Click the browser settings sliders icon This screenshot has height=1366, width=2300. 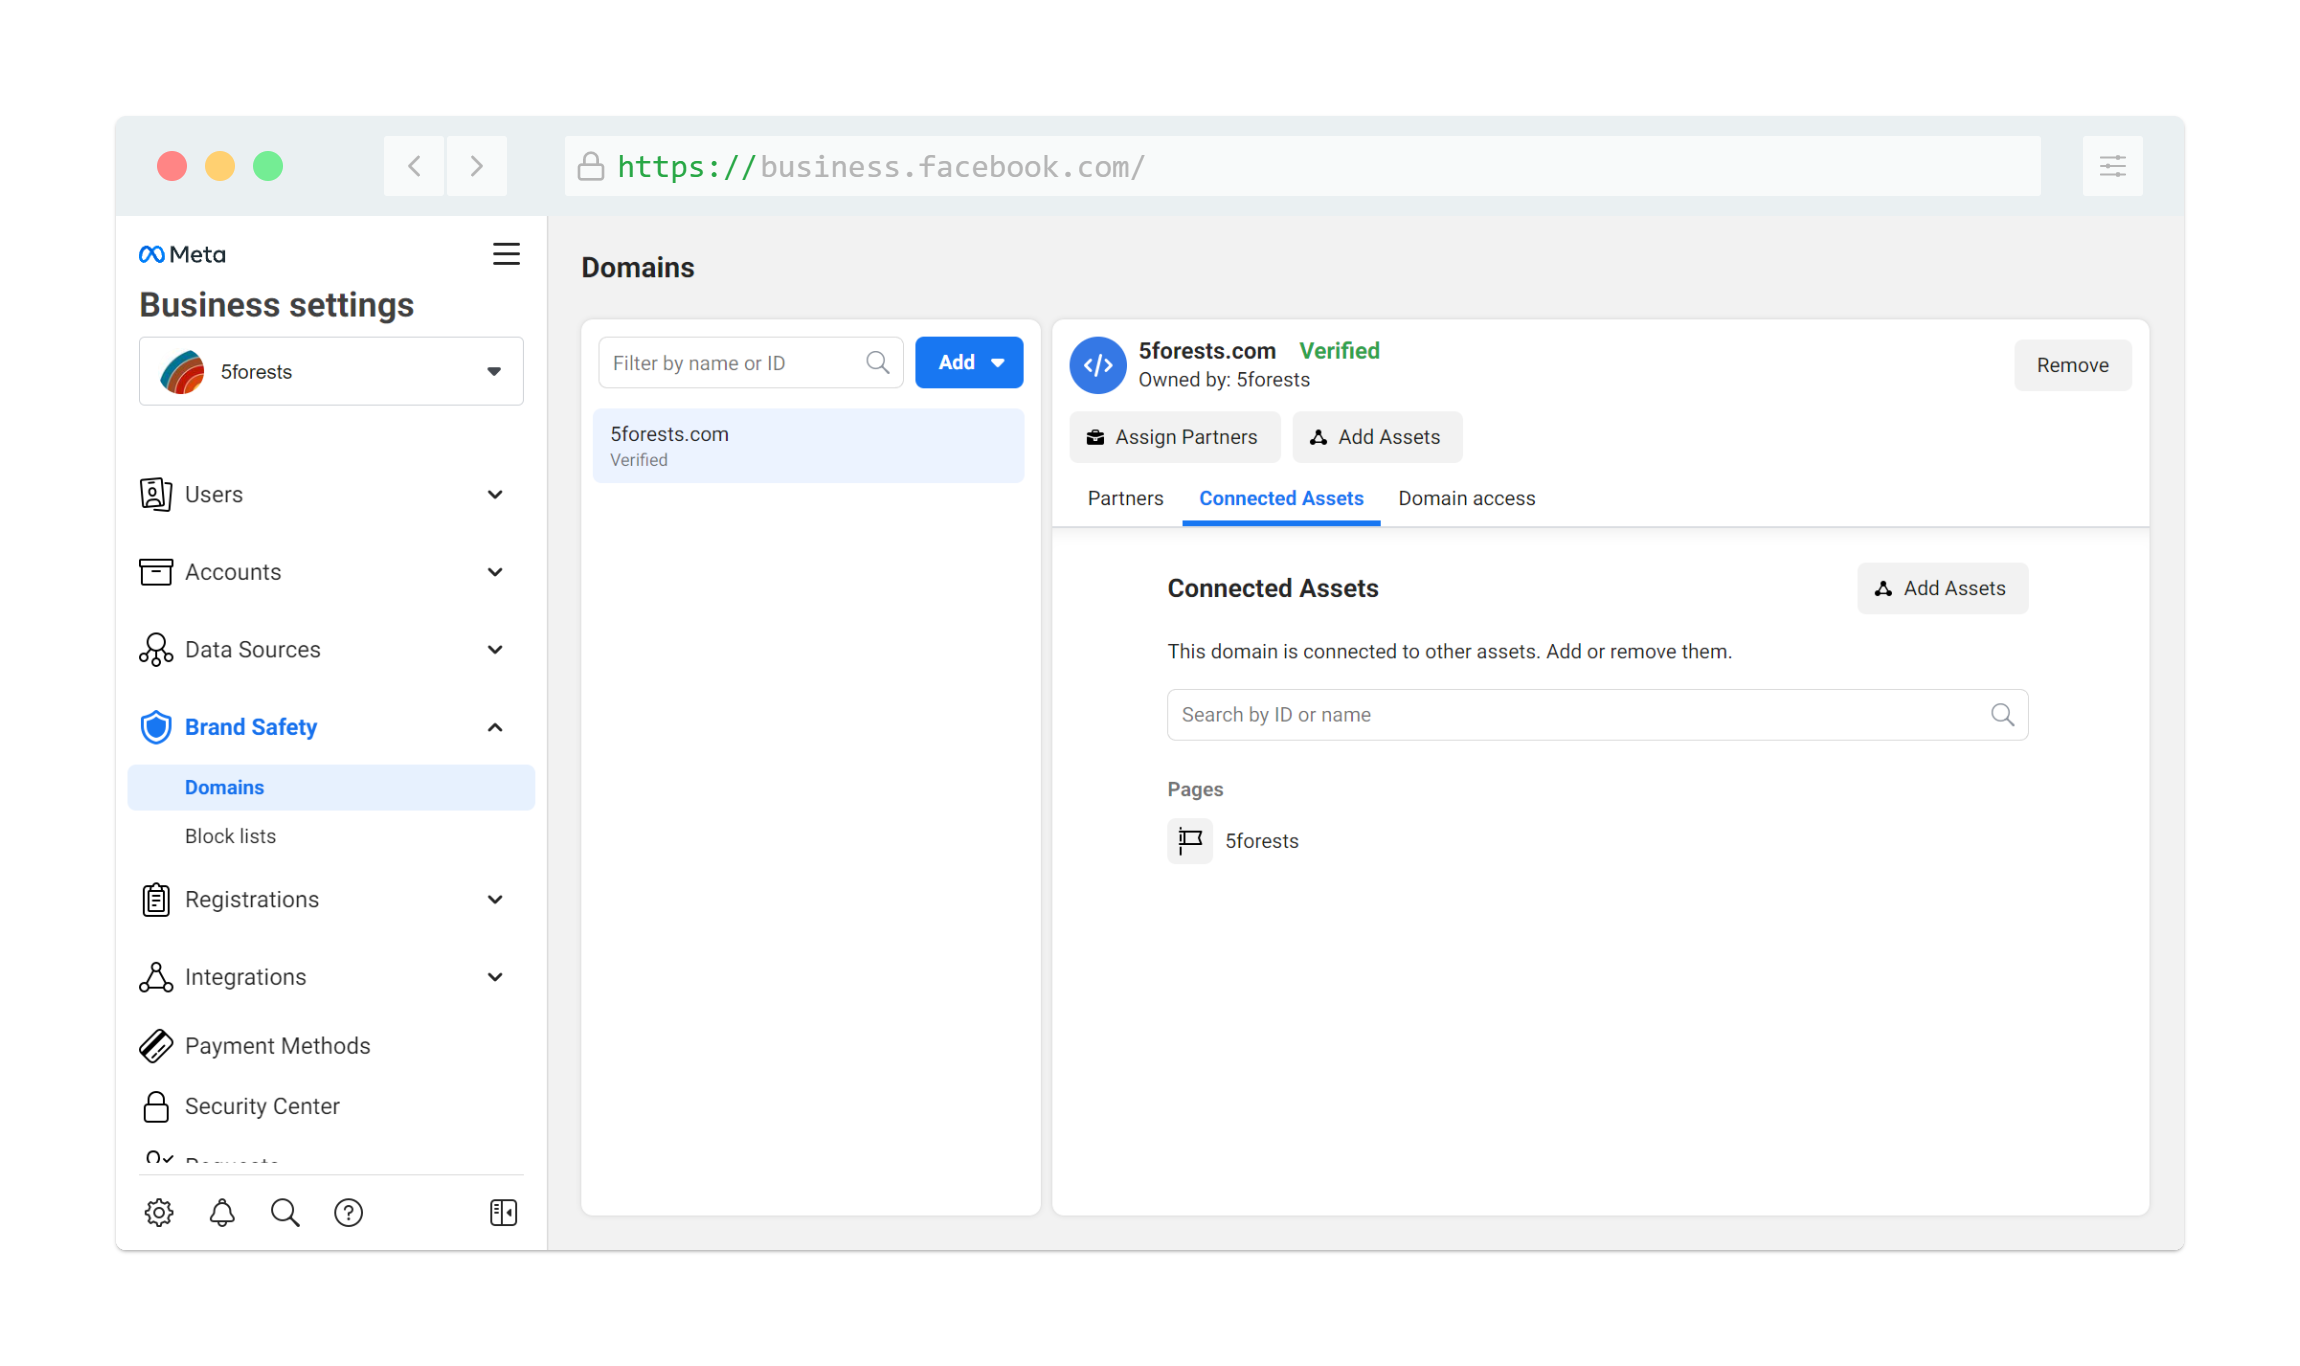[x=2113, y=166]
